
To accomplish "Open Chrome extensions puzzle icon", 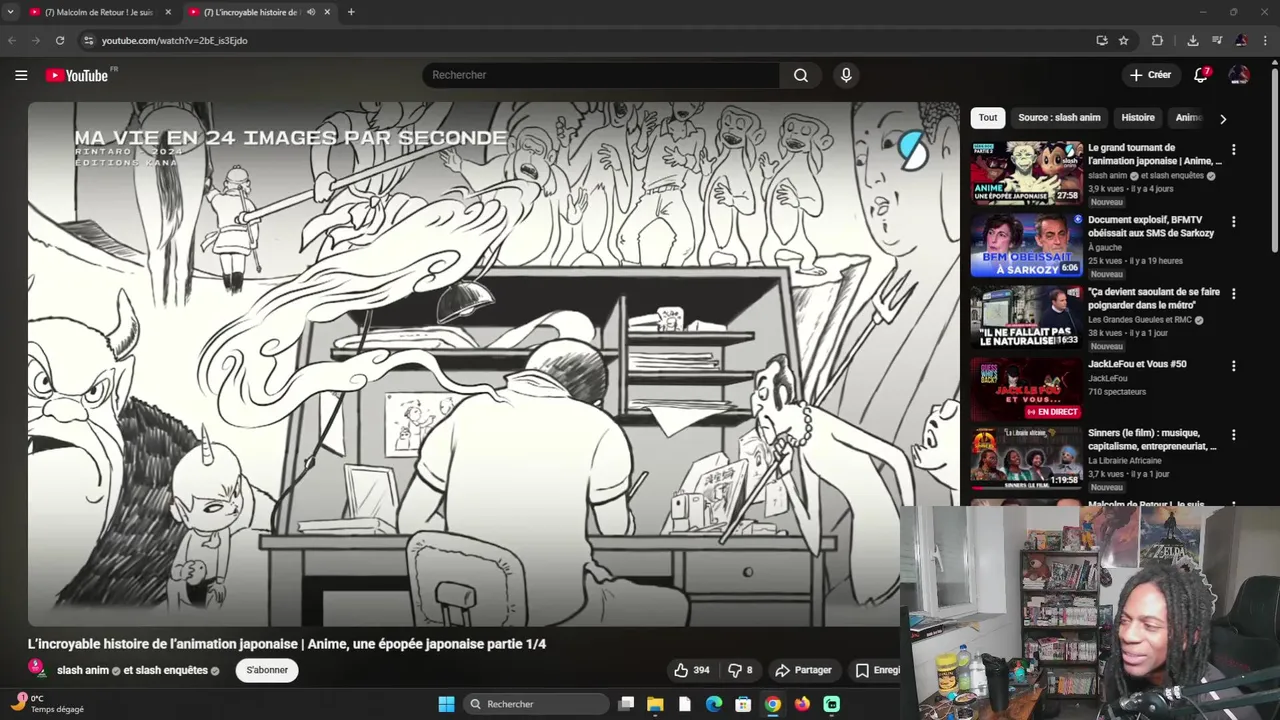I will [1157, 40].
